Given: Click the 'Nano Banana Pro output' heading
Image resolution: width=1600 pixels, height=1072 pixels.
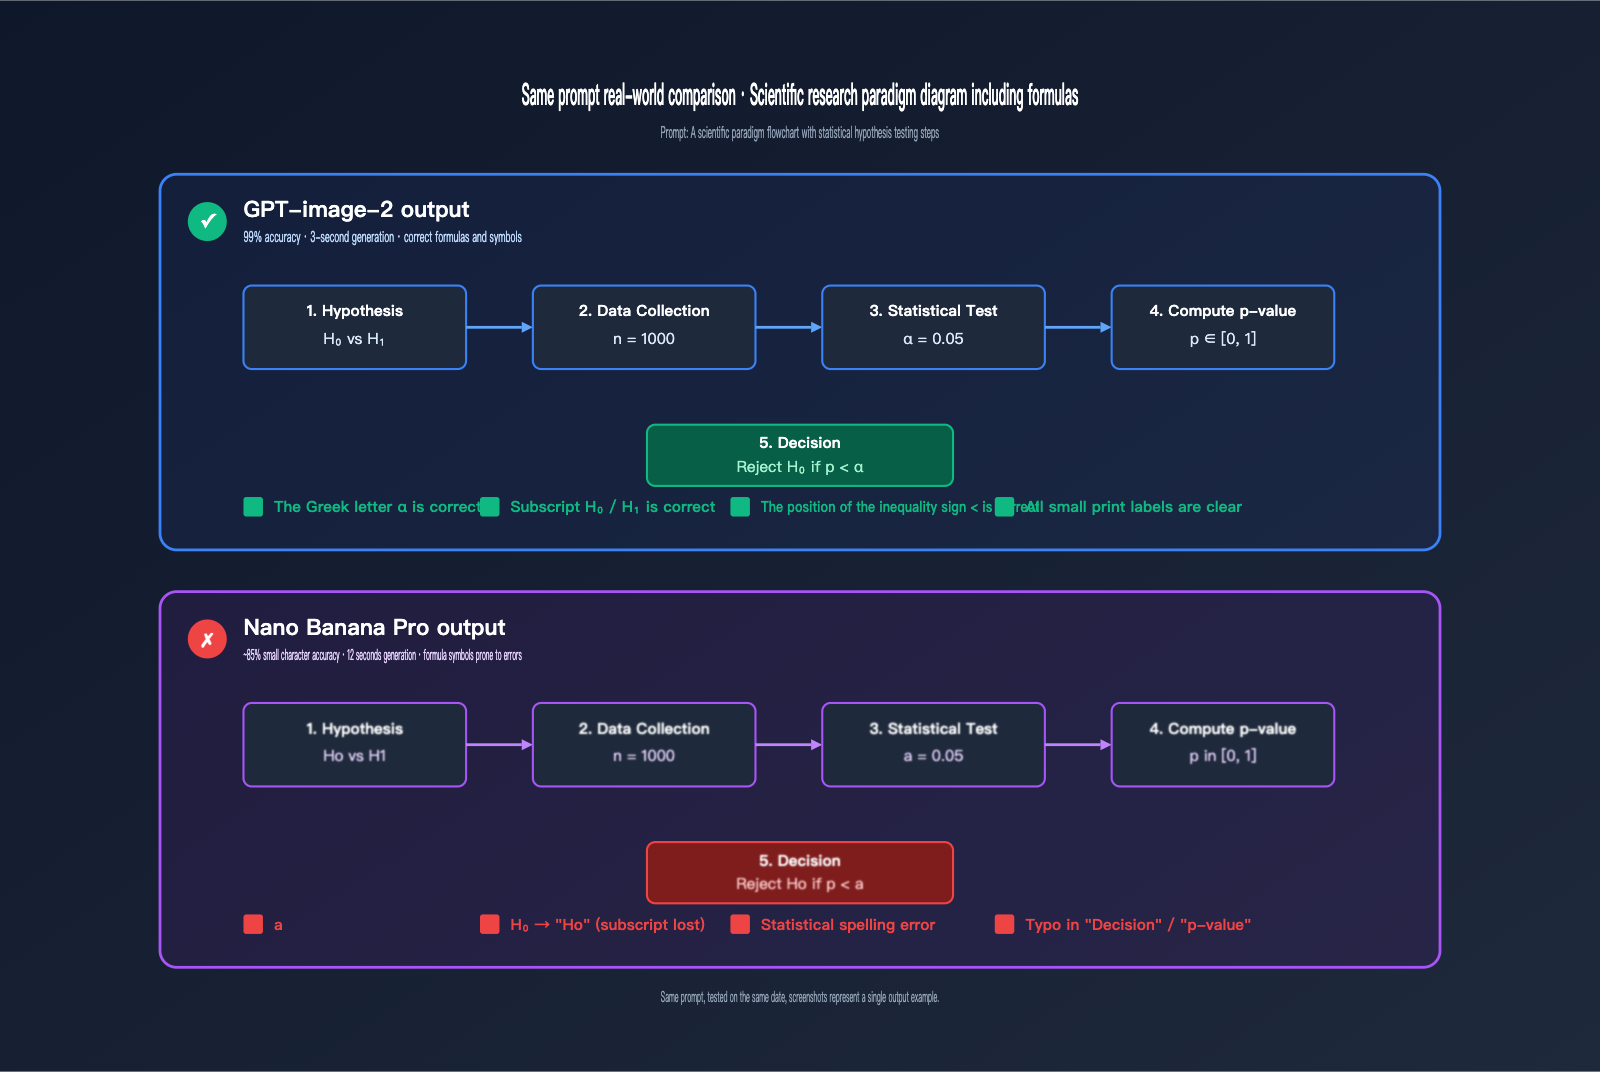Looking at the screenshot, I should [374, 628].
